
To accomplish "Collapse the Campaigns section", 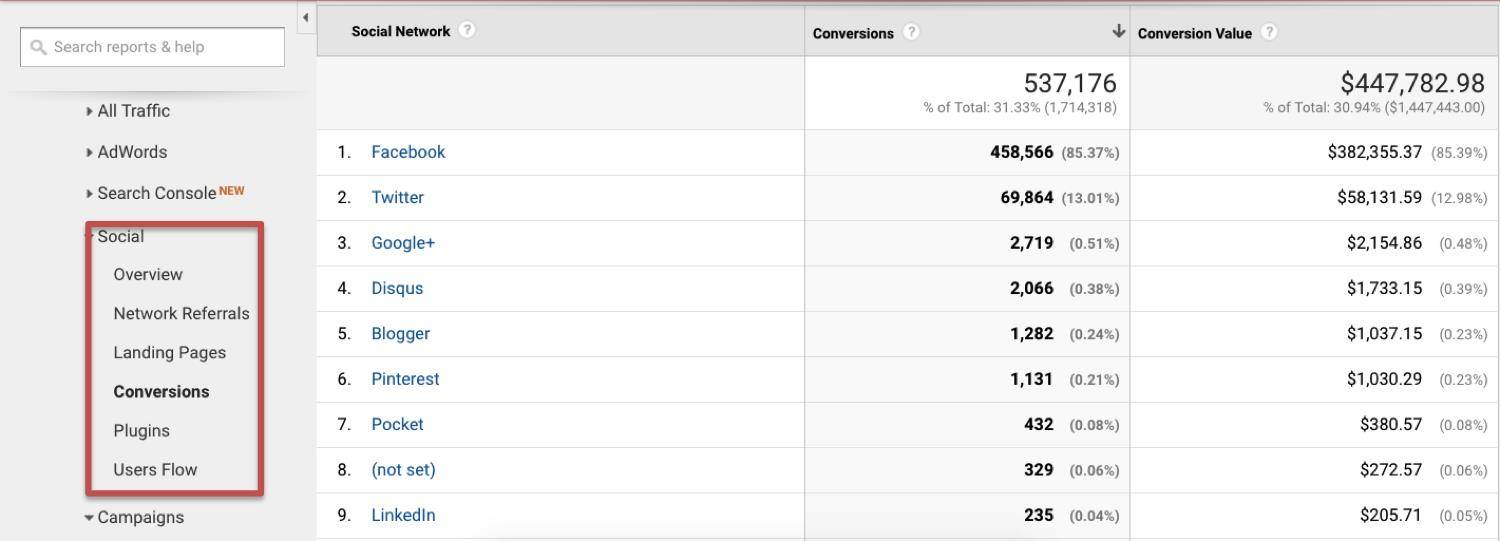I will click(134, 517).
